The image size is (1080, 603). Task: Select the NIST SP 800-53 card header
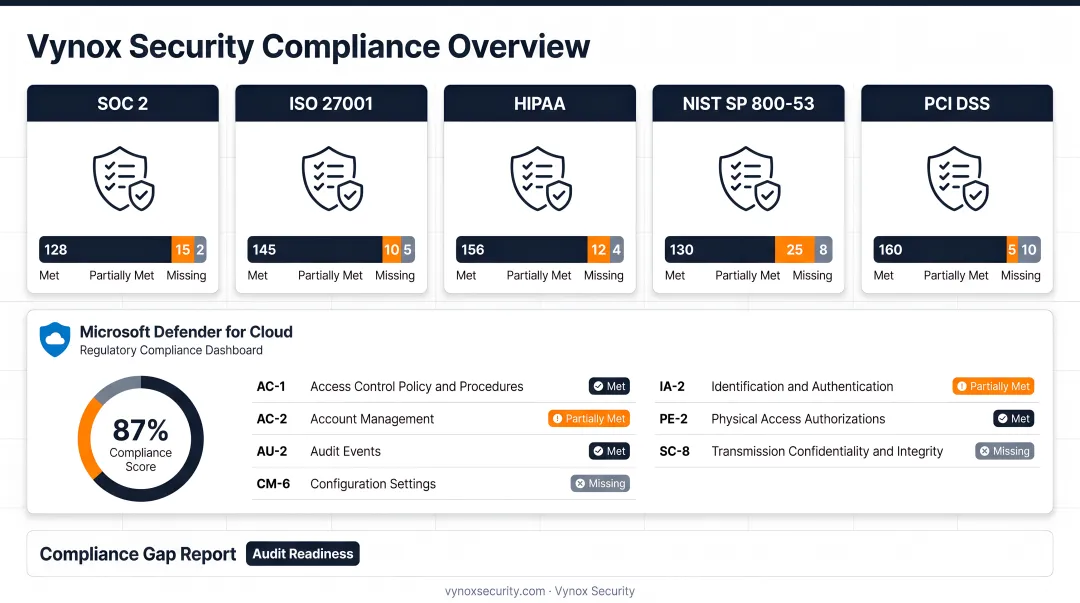(x=749, y=103)
